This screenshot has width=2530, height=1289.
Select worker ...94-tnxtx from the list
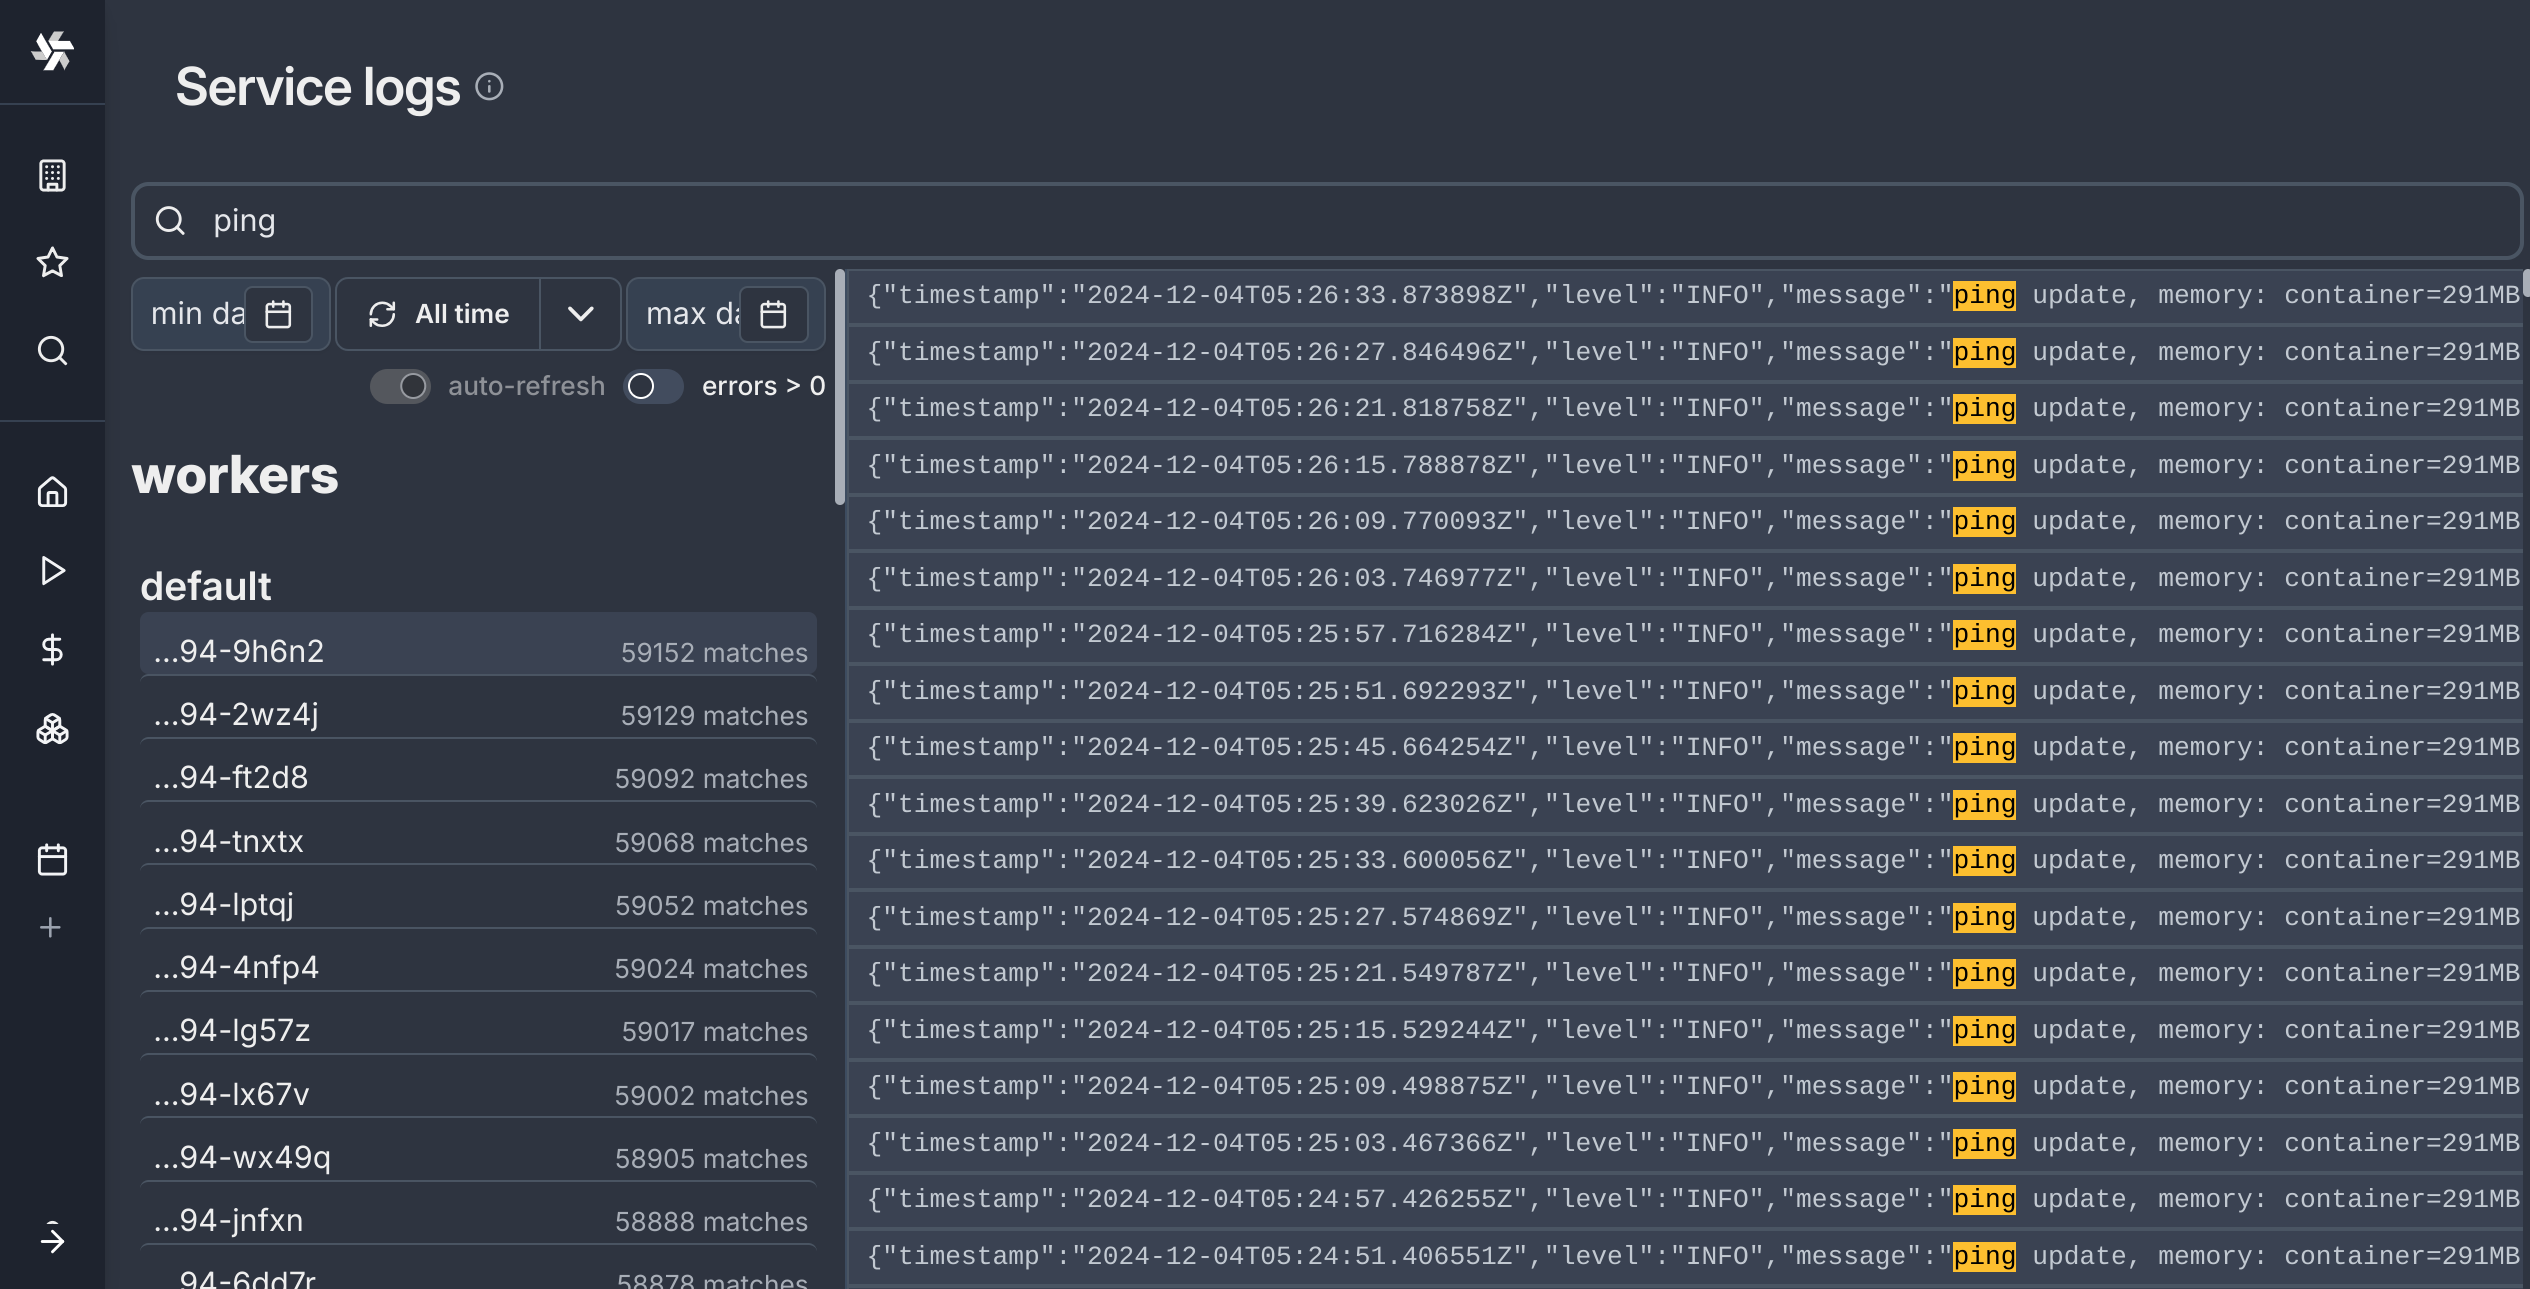479,842
